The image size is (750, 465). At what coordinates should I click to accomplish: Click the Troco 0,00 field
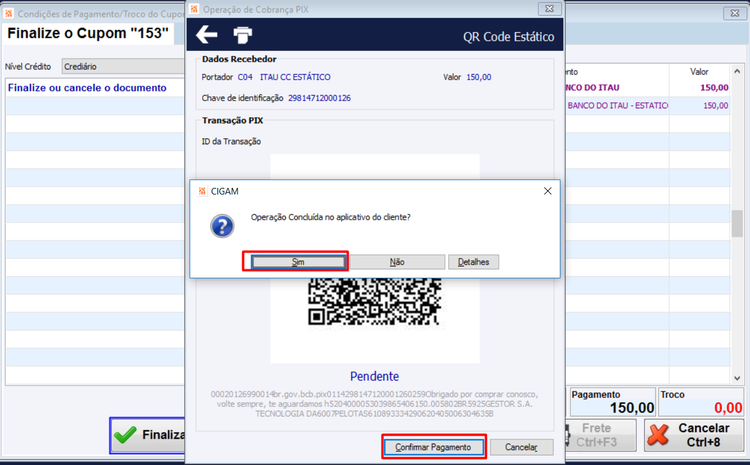pyautogui.click(x=701, y=402)
